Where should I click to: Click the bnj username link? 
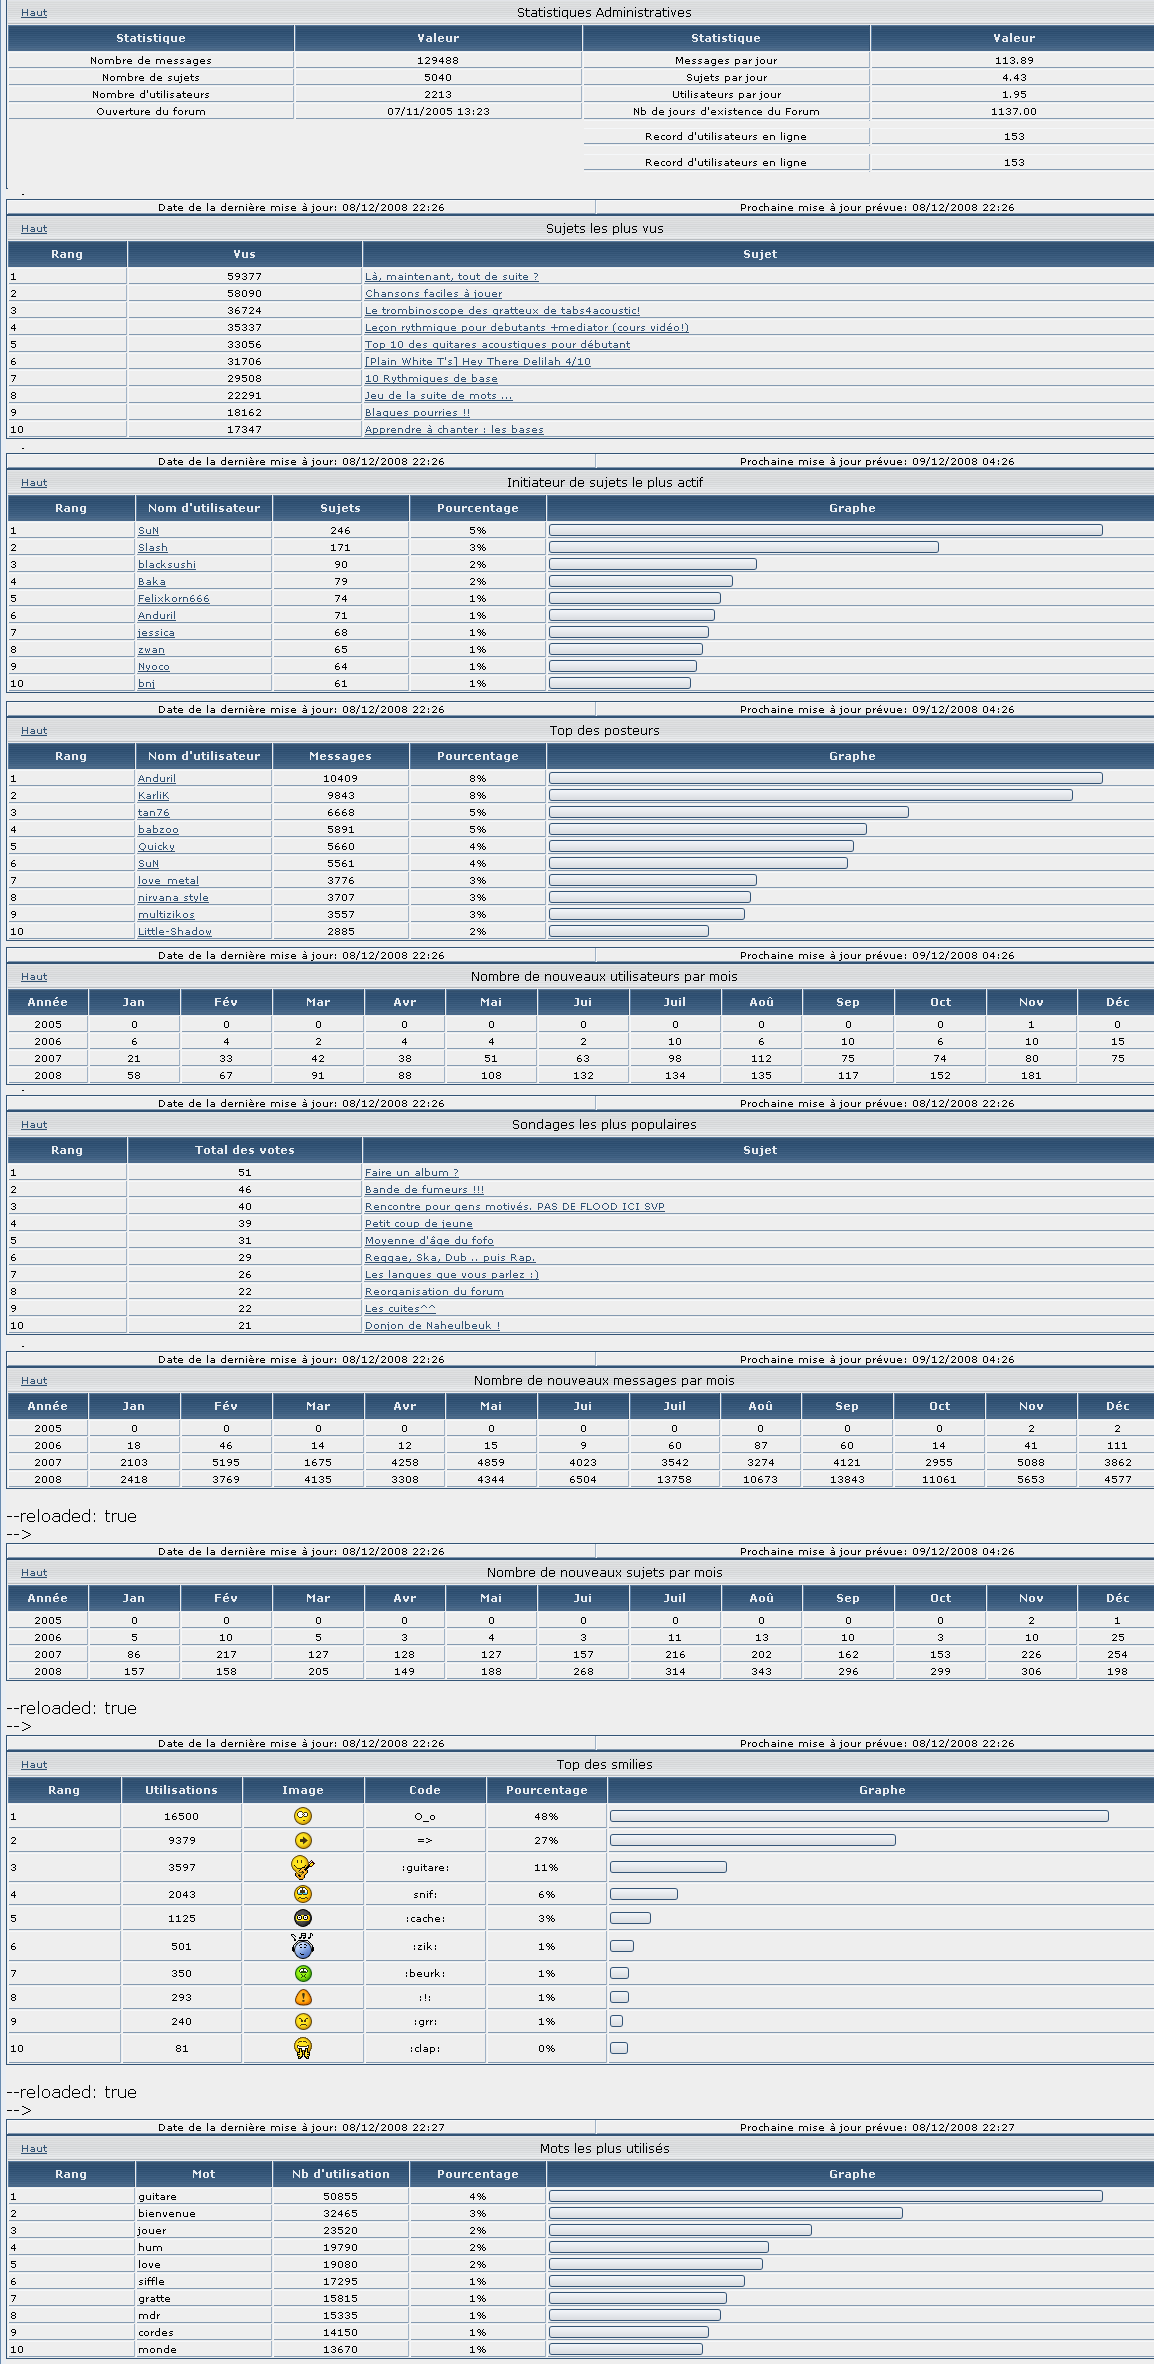click(x=146, y=684)
